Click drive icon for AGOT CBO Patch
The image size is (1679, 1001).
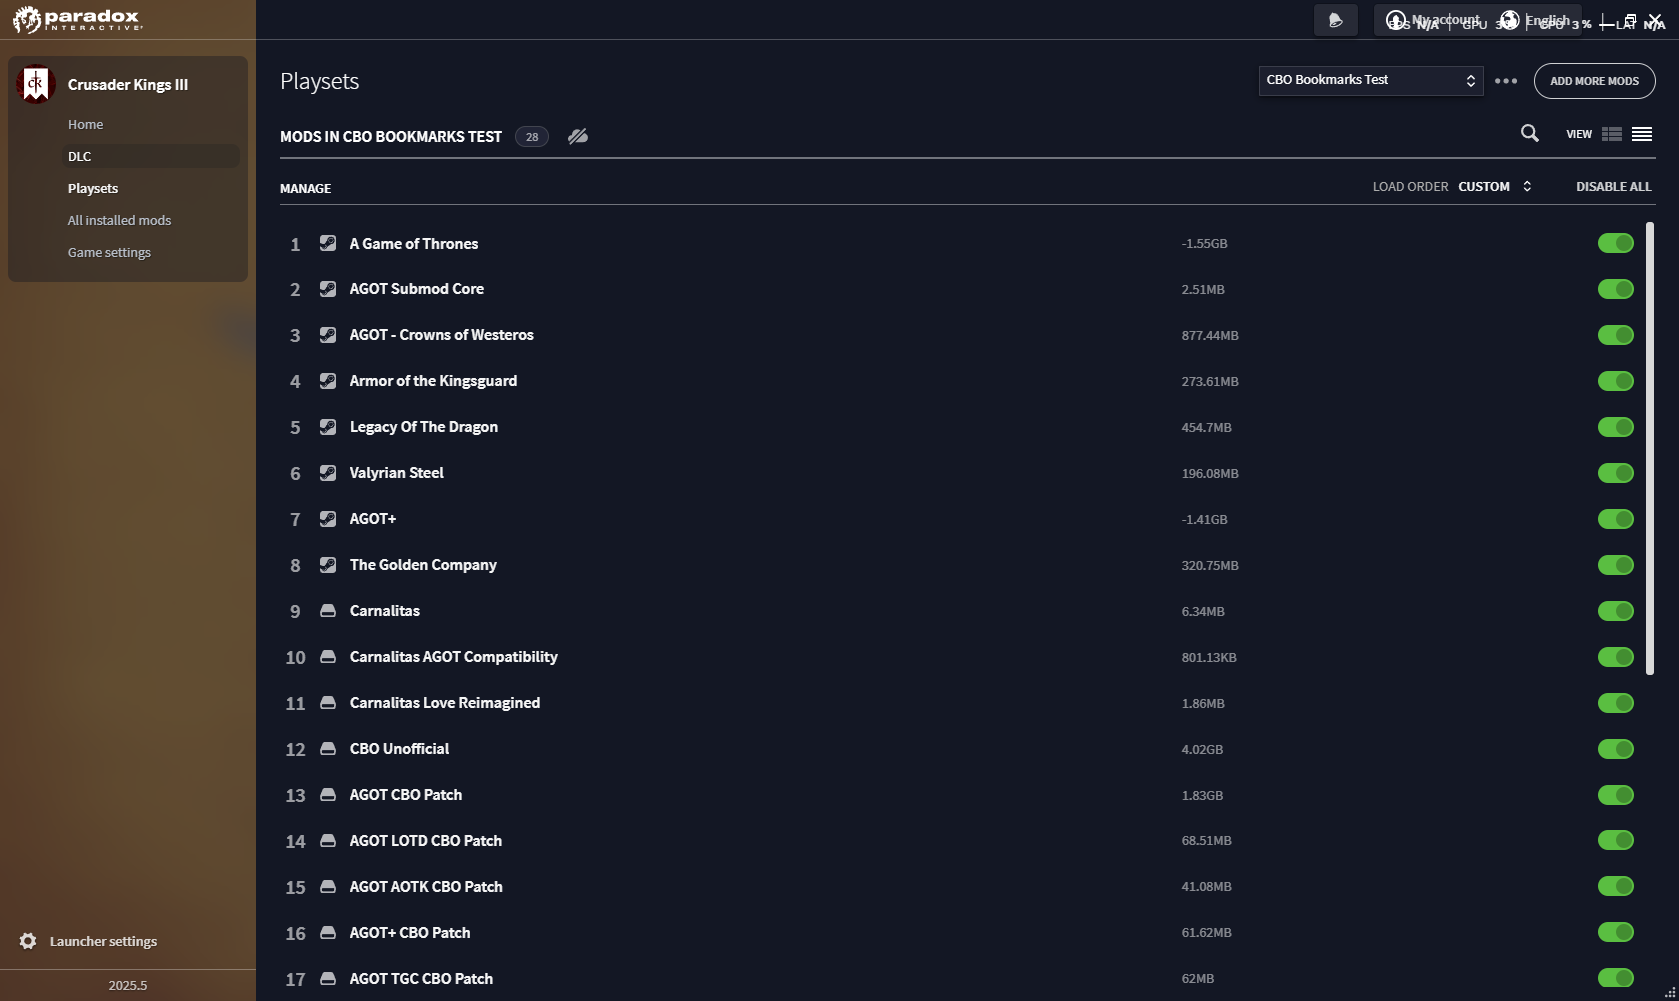tap(327, 795)
